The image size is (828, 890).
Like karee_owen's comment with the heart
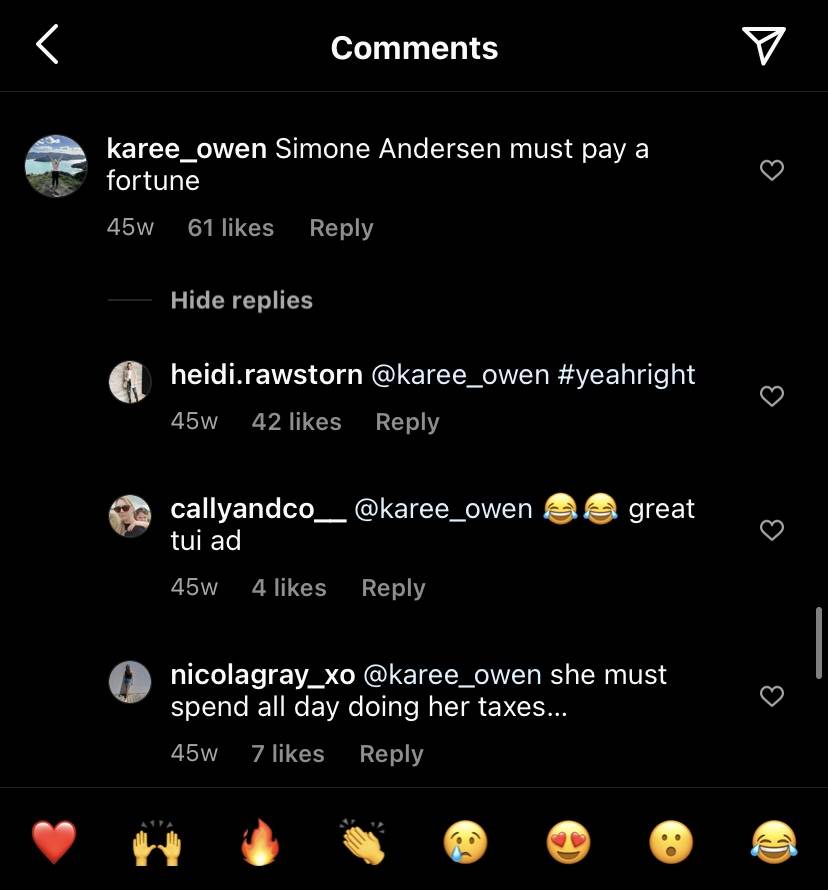[x=772, y=170]
